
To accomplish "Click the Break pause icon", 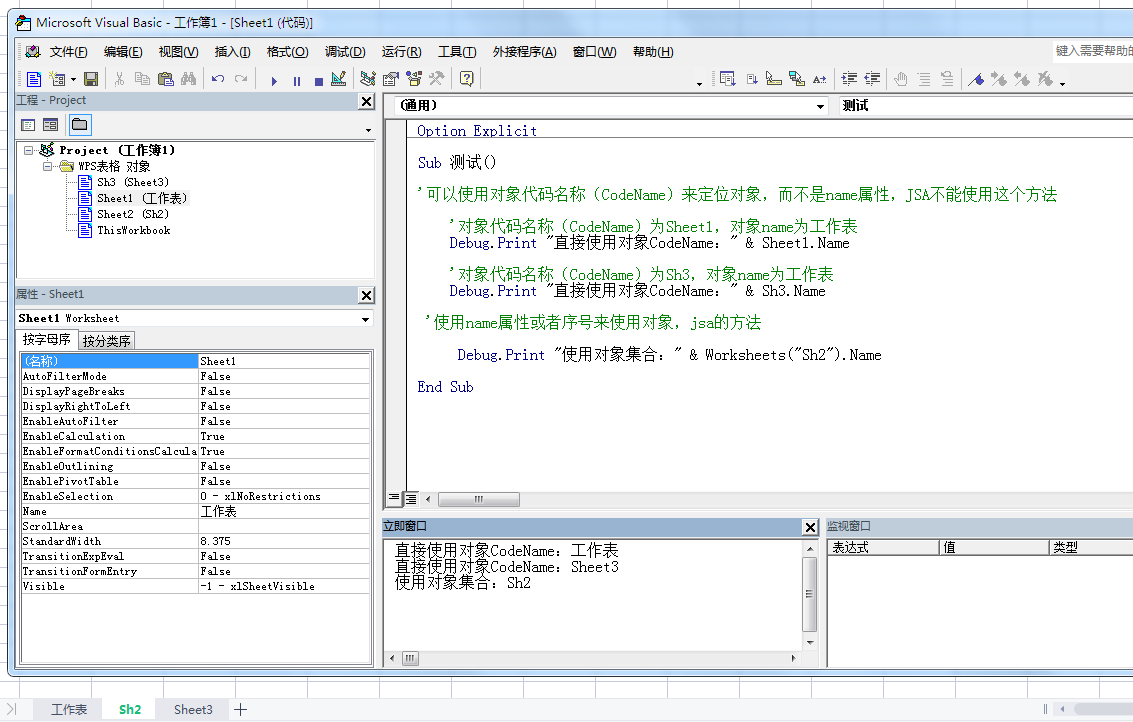I will [296, 81].
